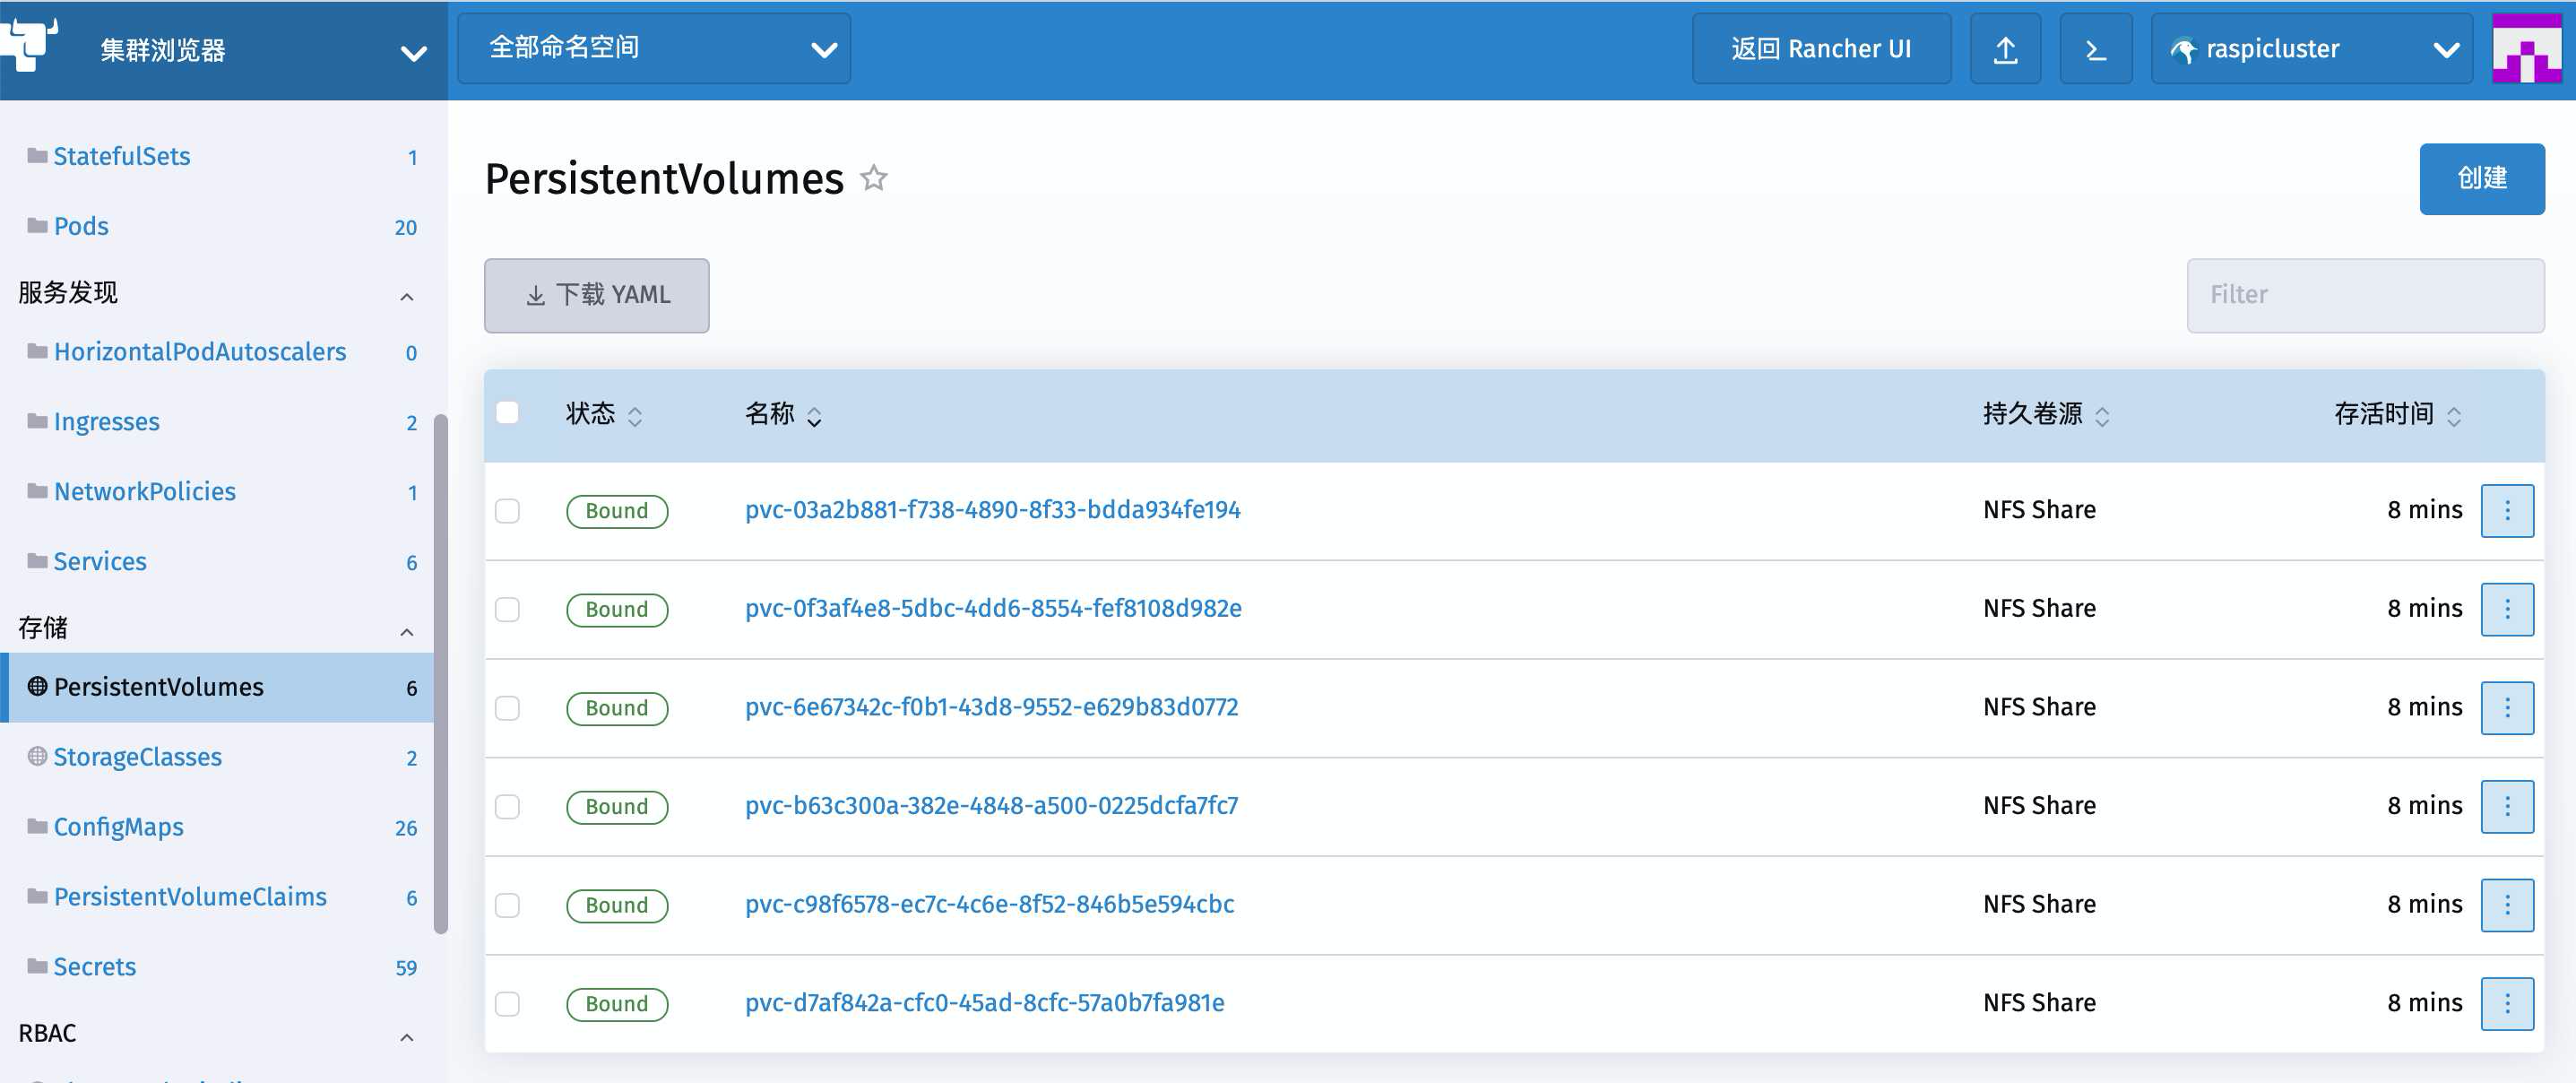Open row actions for pvc-03a2b881 volume
This screenshot has height=1083, width=2576.
tap(2506, 511)
